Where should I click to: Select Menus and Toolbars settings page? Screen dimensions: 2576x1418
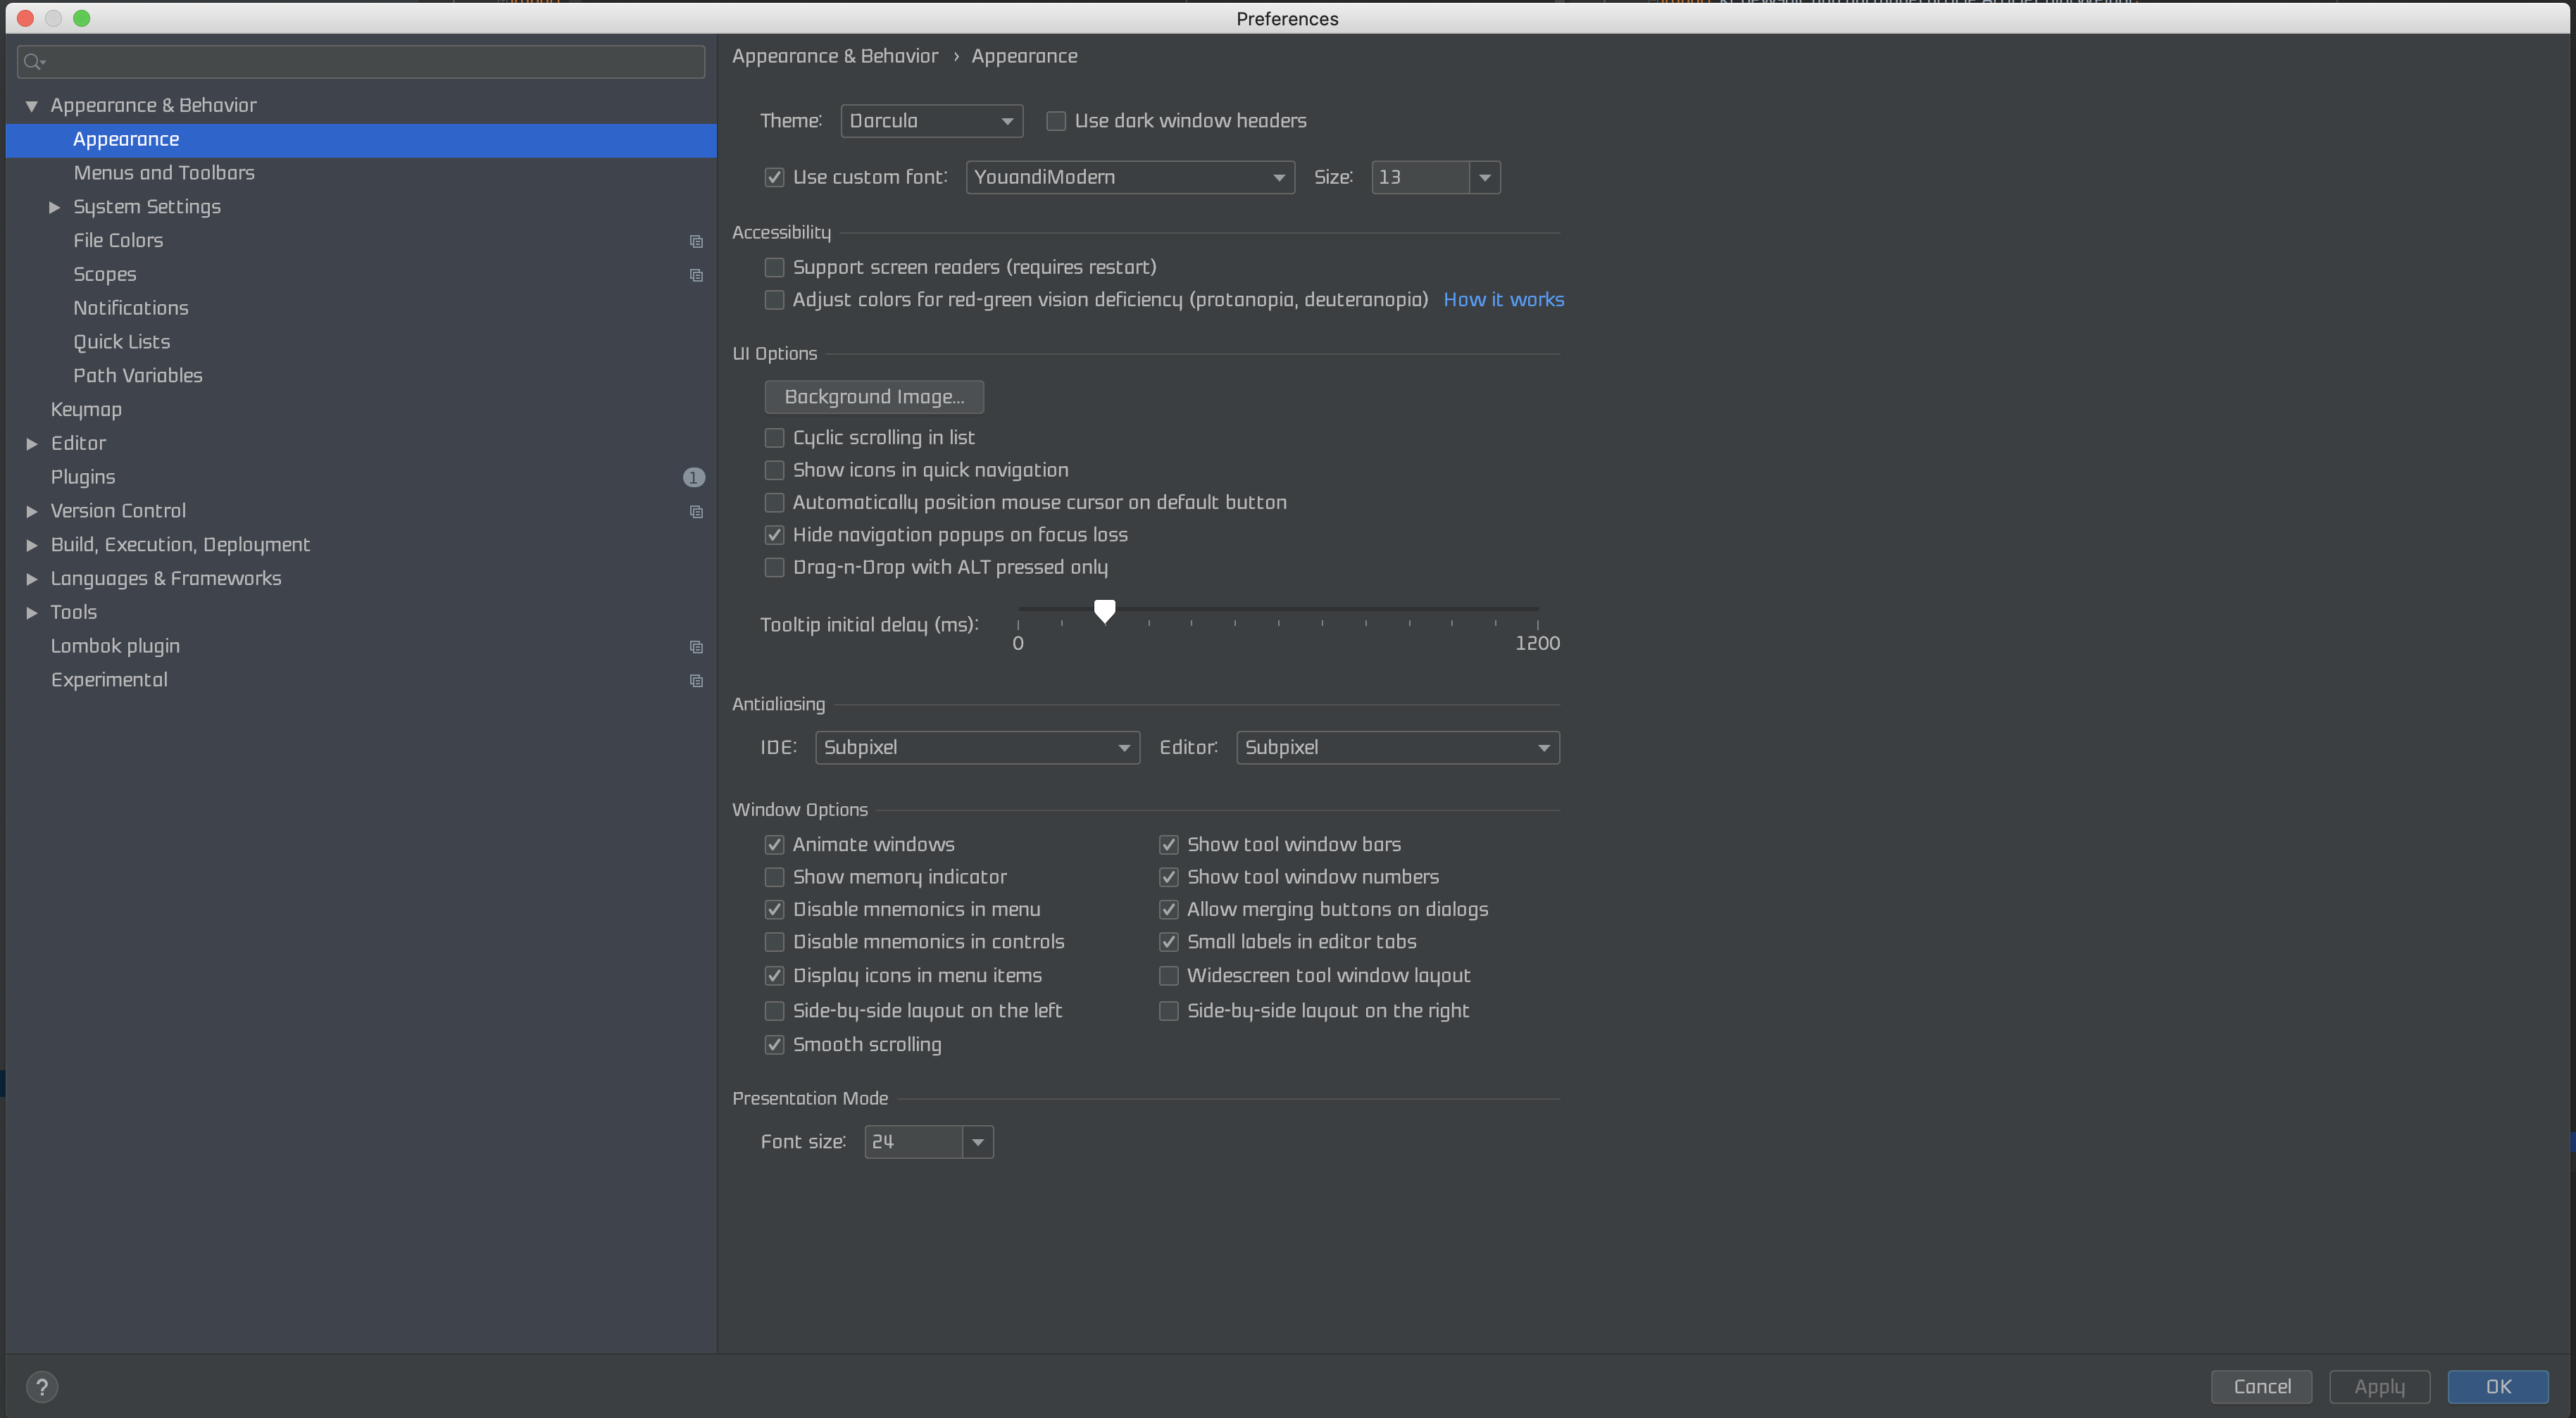164,173
